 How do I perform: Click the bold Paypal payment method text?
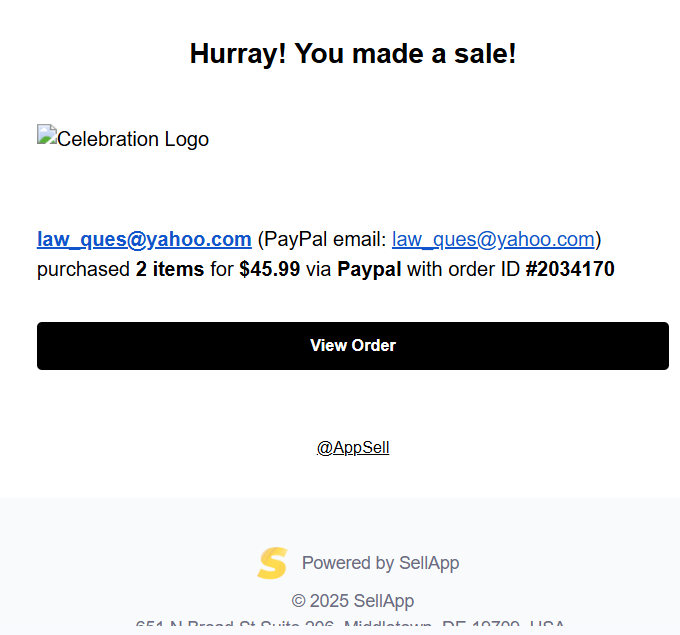369,269
